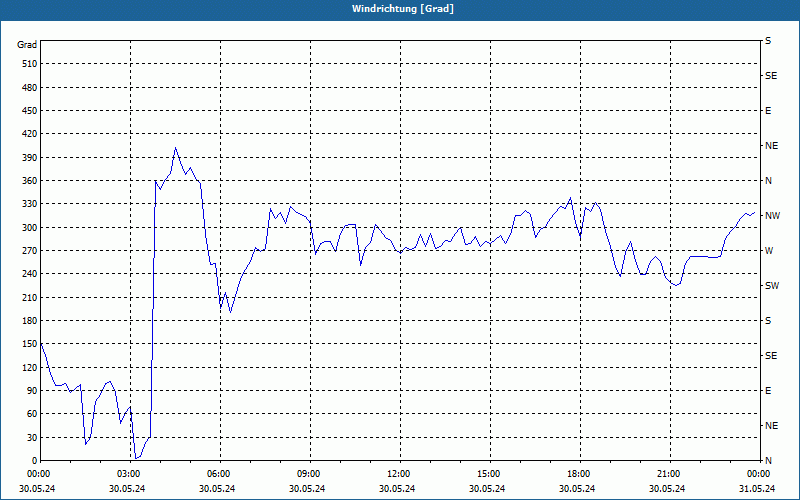
Task: Click the S compass label at 180 gridline
Action: point(768,321)
